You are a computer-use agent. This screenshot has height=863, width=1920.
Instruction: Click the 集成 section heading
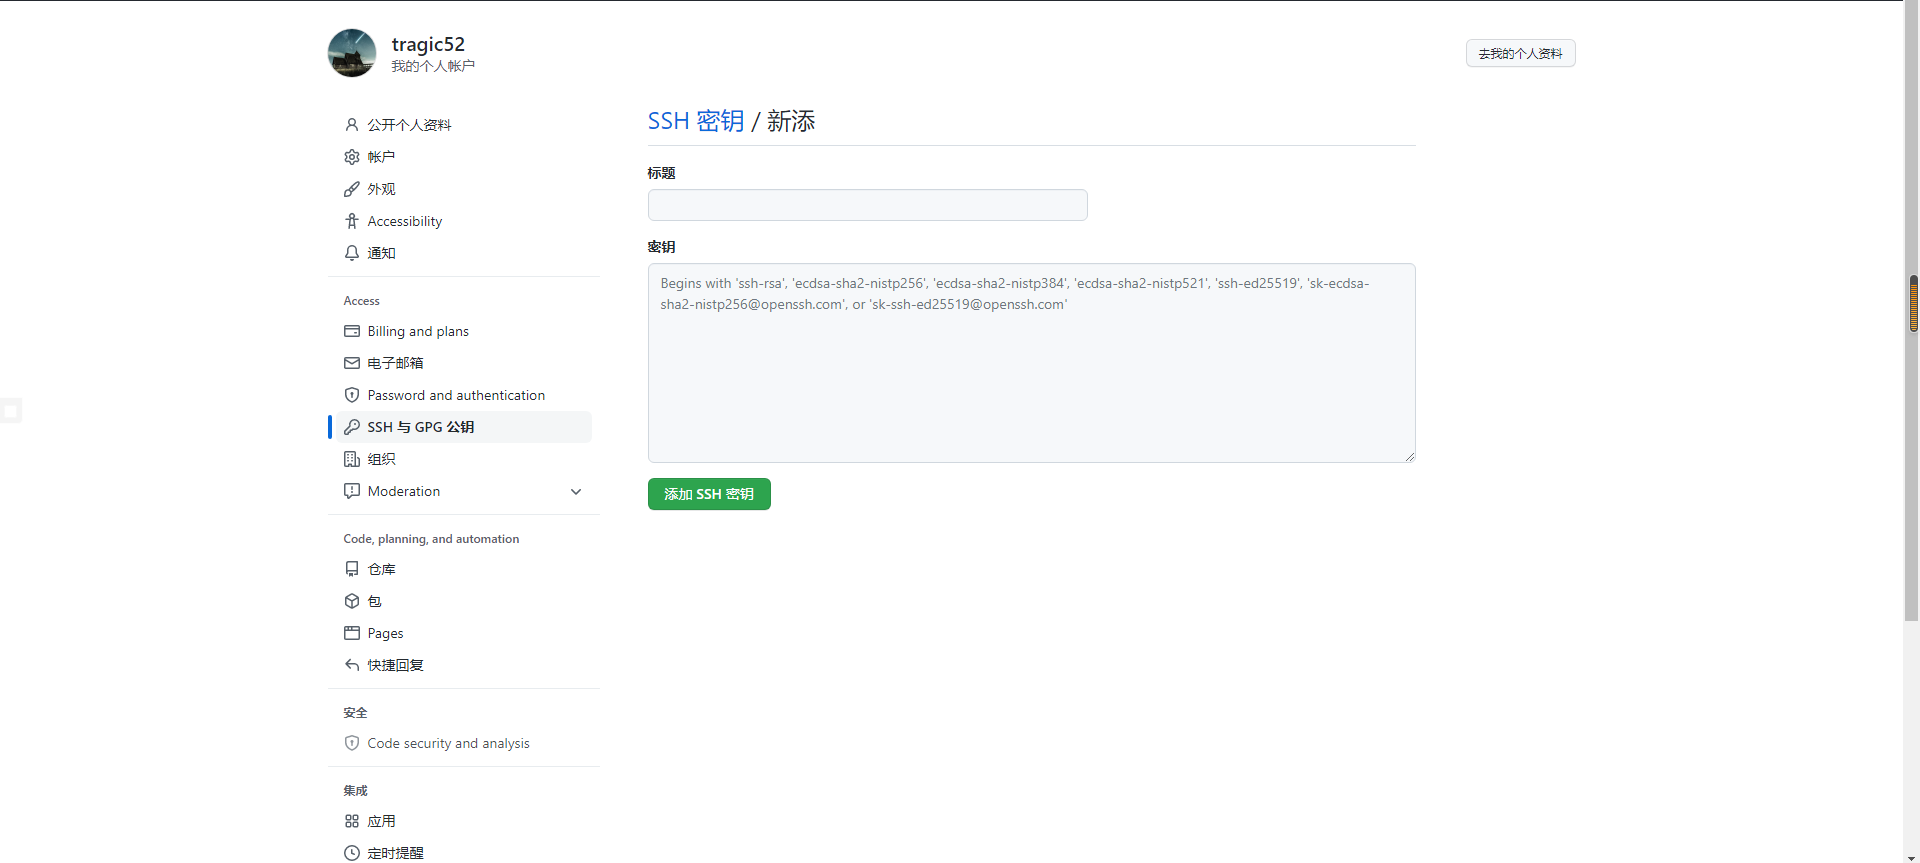(356, 791)
